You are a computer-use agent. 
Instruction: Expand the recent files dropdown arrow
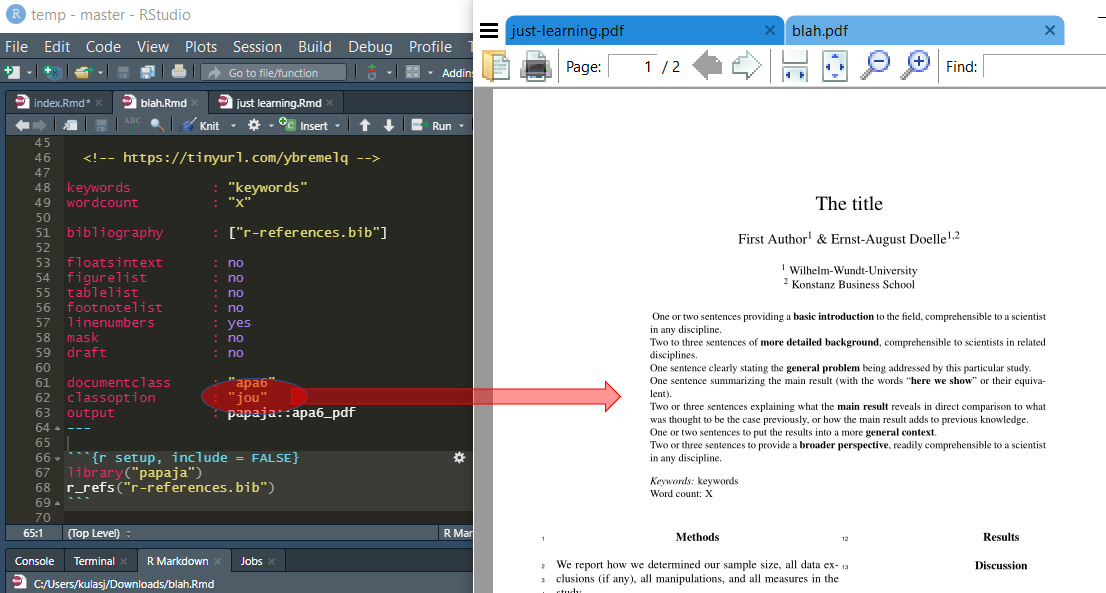(100, 73)
